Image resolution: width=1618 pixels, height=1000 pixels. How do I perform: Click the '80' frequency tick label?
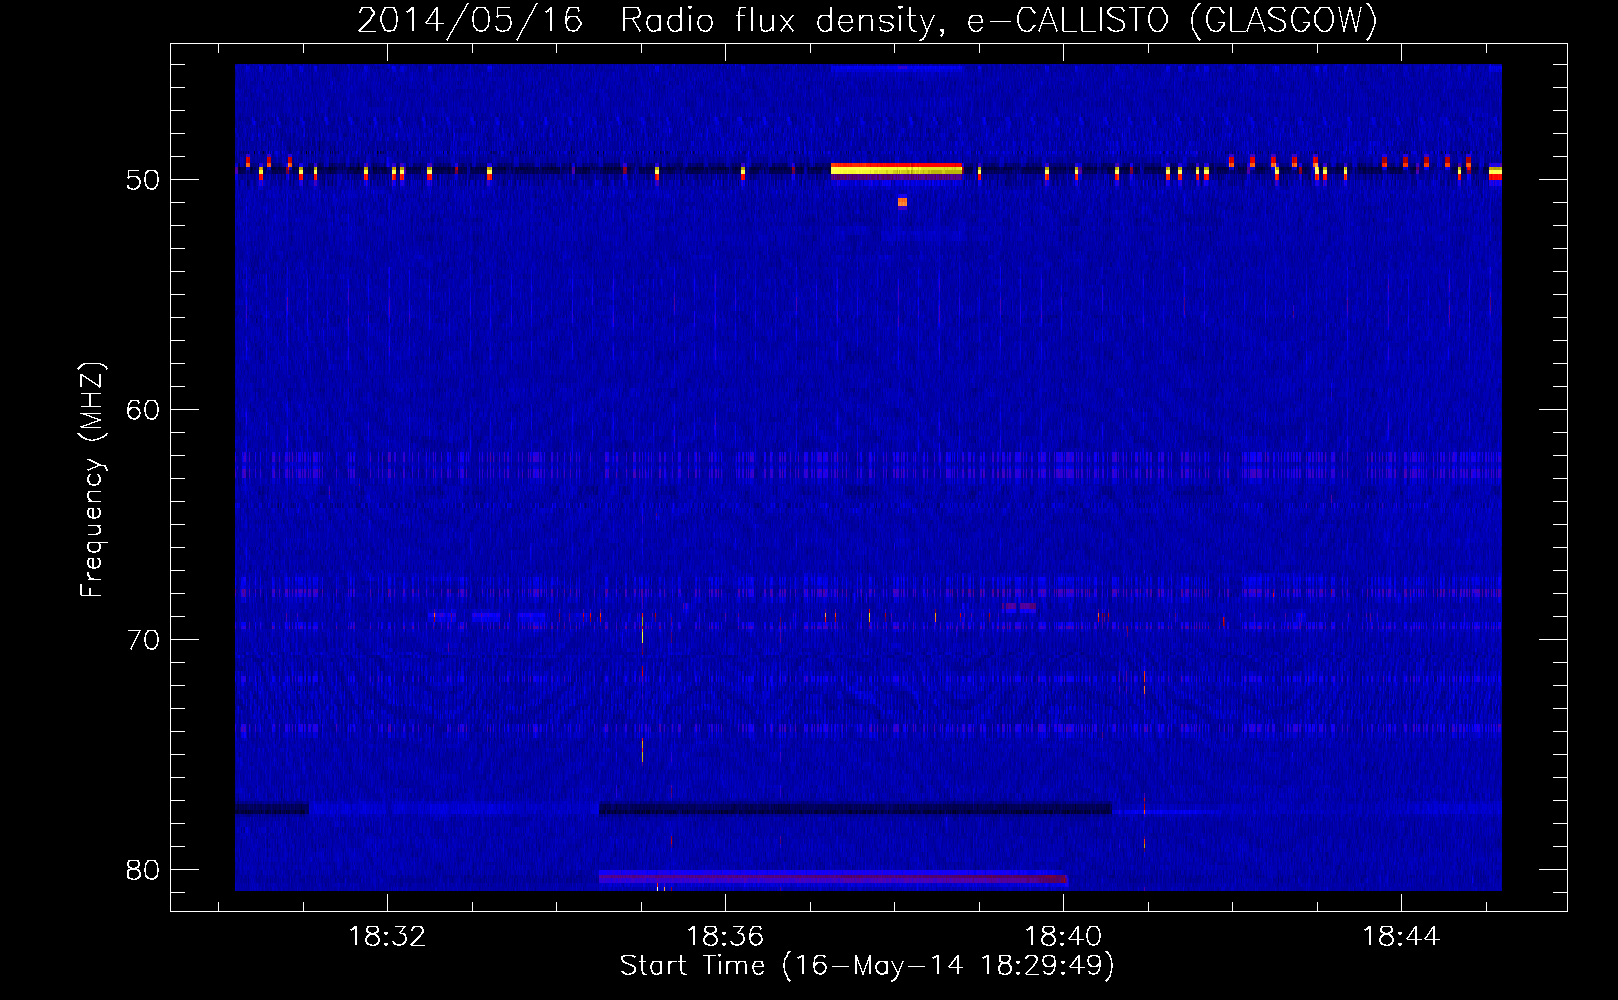tap(143, 870)
